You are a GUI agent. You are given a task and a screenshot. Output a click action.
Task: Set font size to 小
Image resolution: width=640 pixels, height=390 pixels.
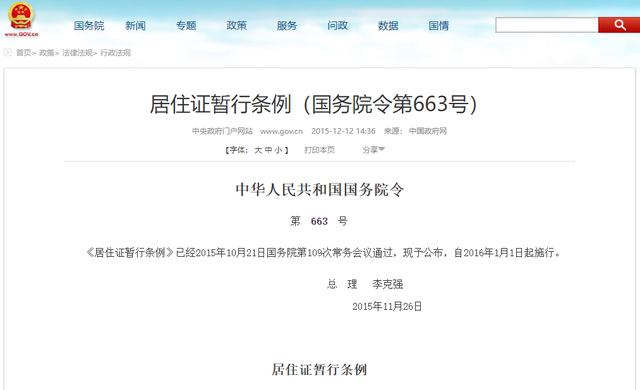point(278,150)
